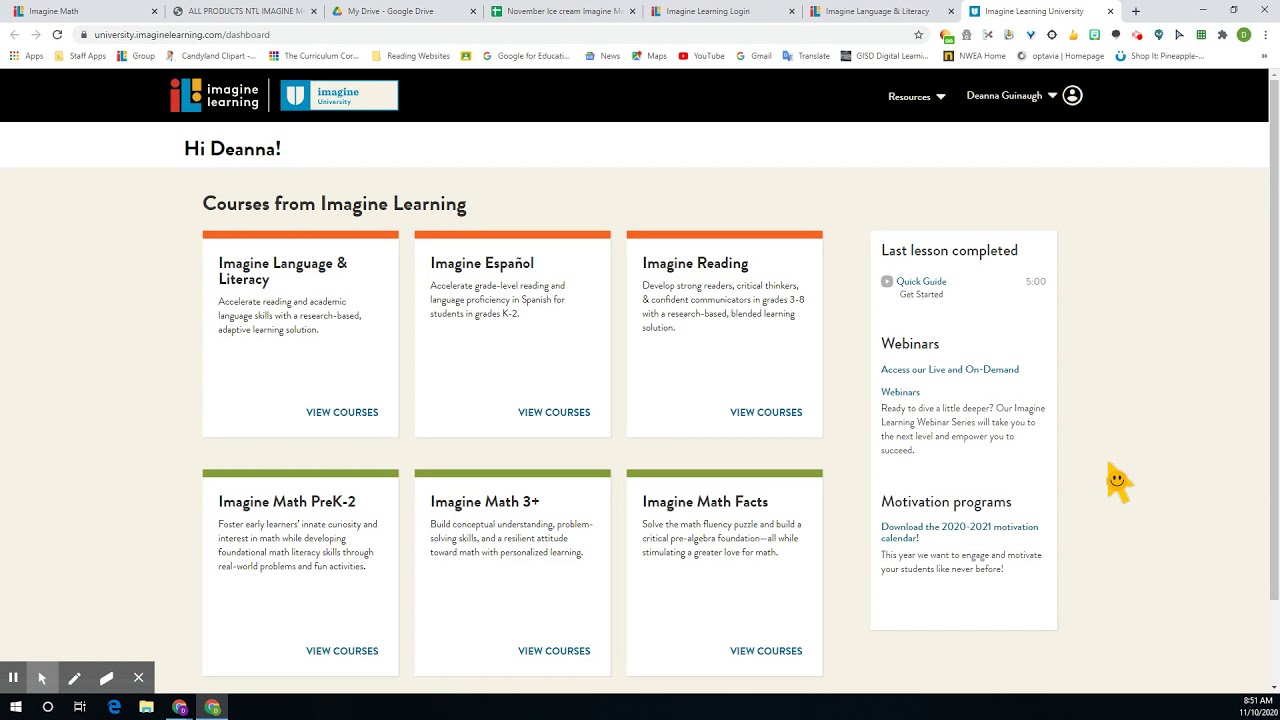Switch to the ALL PRODUCTS NTL IMAGINE tab
This screenshot has width=1280, height=720.
pyautogui.click(x=243, y=11)
